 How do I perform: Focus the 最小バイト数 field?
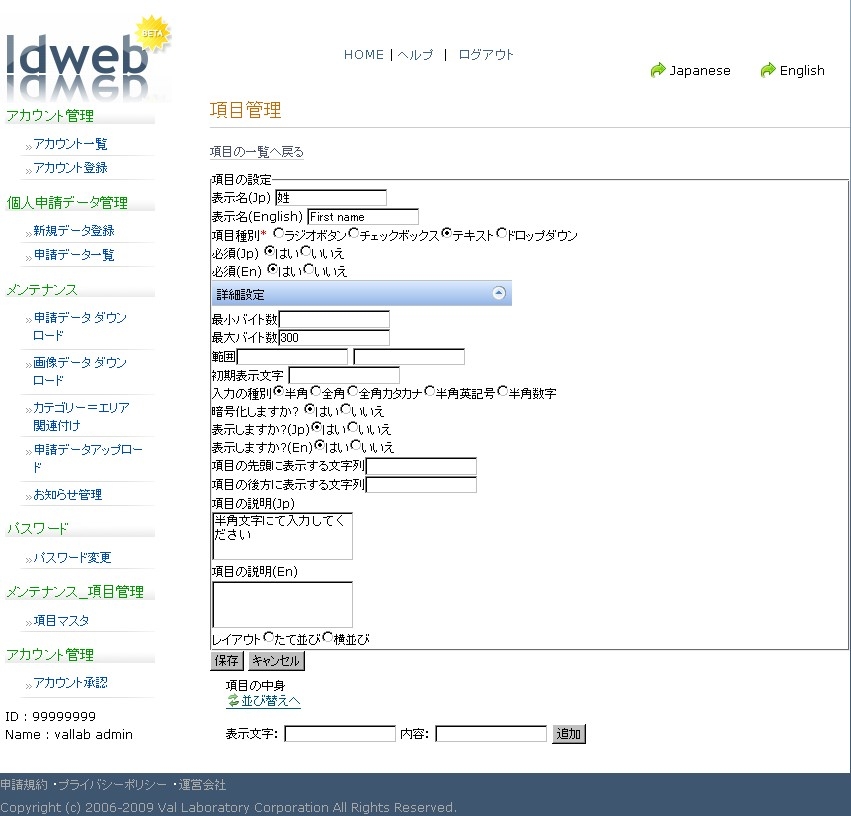334,319
